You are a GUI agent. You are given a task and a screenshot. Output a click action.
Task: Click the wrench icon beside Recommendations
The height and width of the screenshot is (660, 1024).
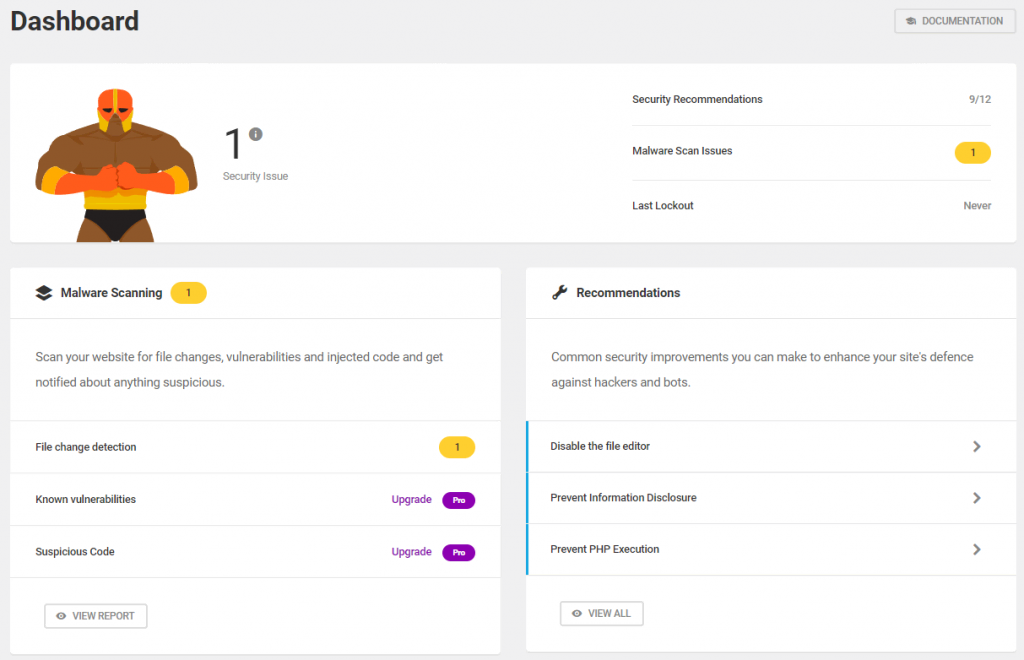pyautogui.click(x=561, y=292)
